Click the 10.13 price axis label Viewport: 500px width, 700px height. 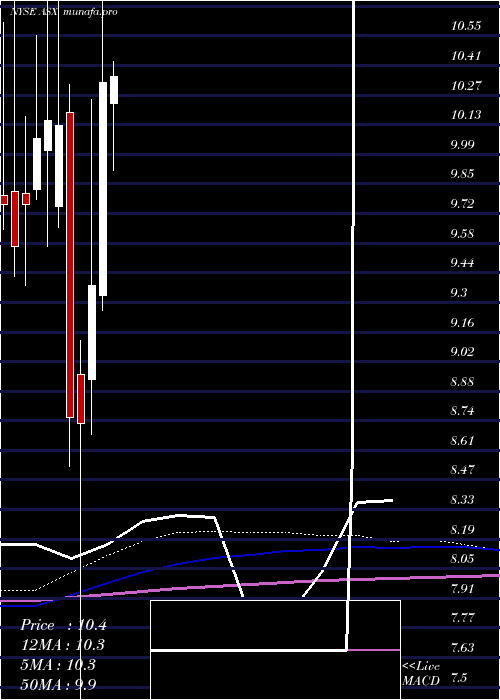coord(466,115)
